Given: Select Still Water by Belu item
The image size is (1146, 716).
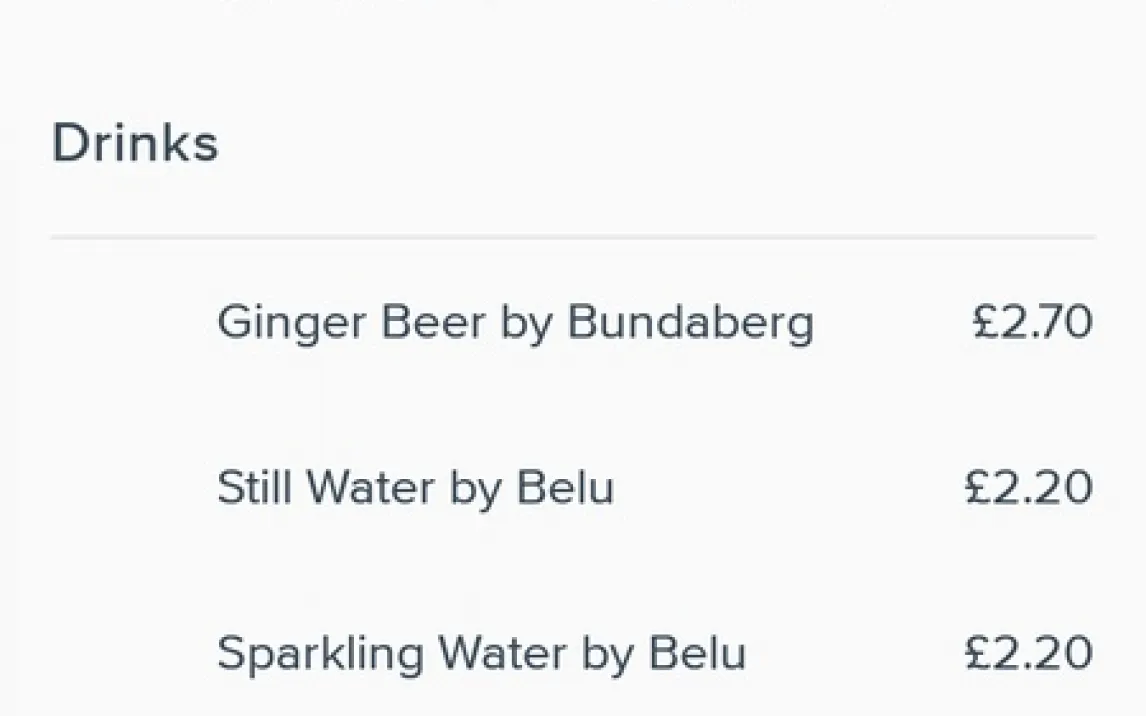Looking at the screenshot, I should [415, 488].
